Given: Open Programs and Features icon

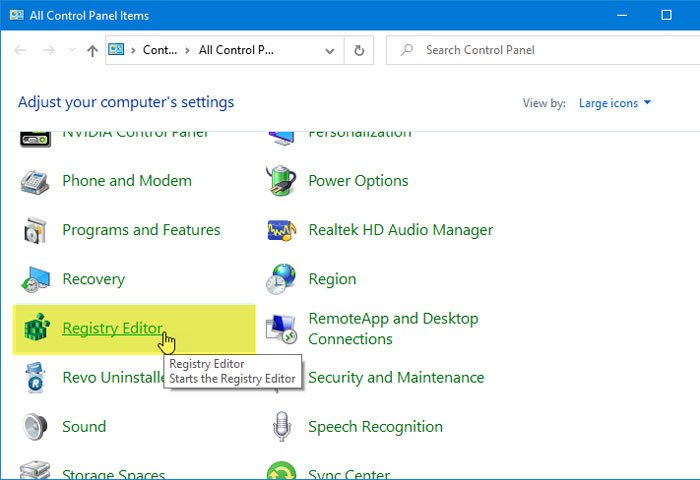Looking at the screenshot, I should (36, 230).
